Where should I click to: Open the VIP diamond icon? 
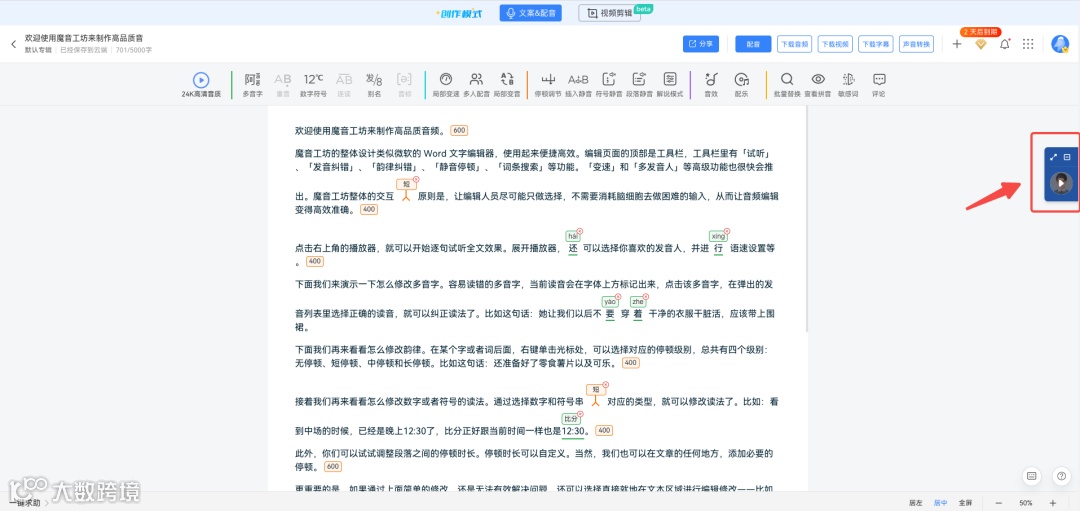[981, 44]
